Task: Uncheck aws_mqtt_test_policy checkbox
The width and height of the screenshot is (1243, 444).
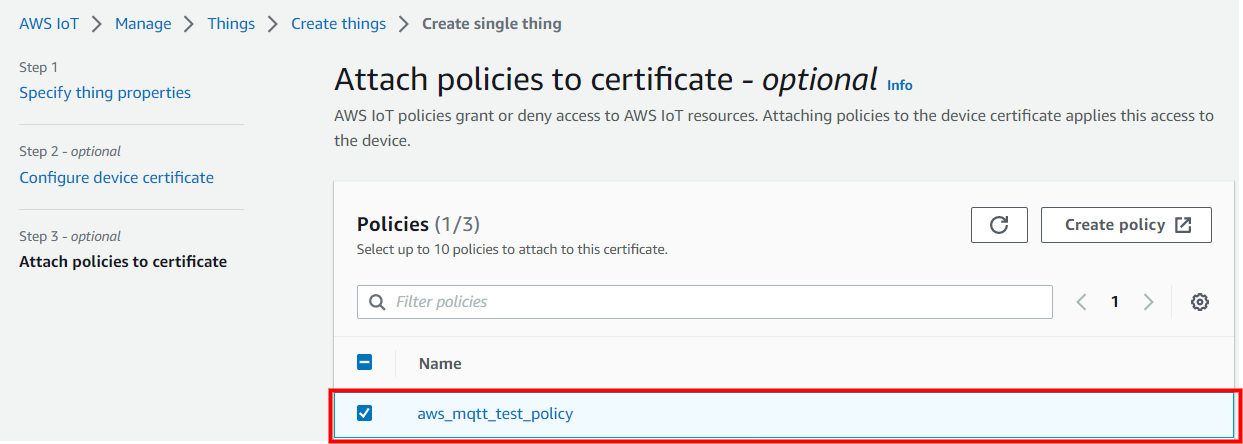Action: tap(365, 413)
